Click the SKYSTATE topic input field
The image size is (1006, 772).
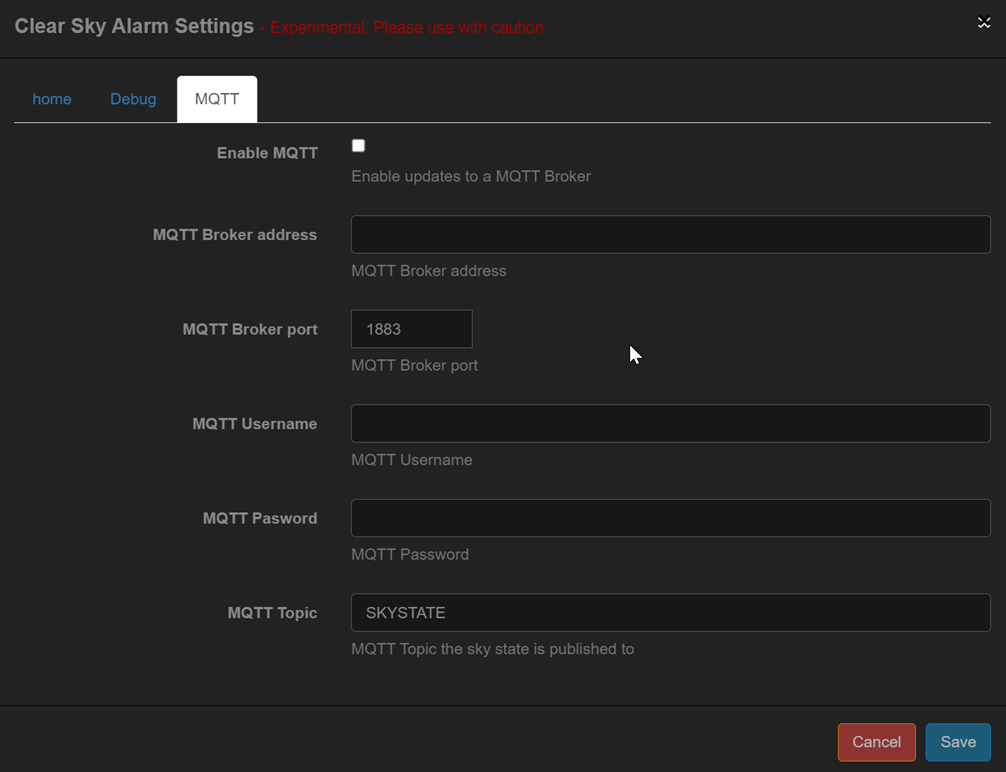pyautogui.click(x=670, y=612)
